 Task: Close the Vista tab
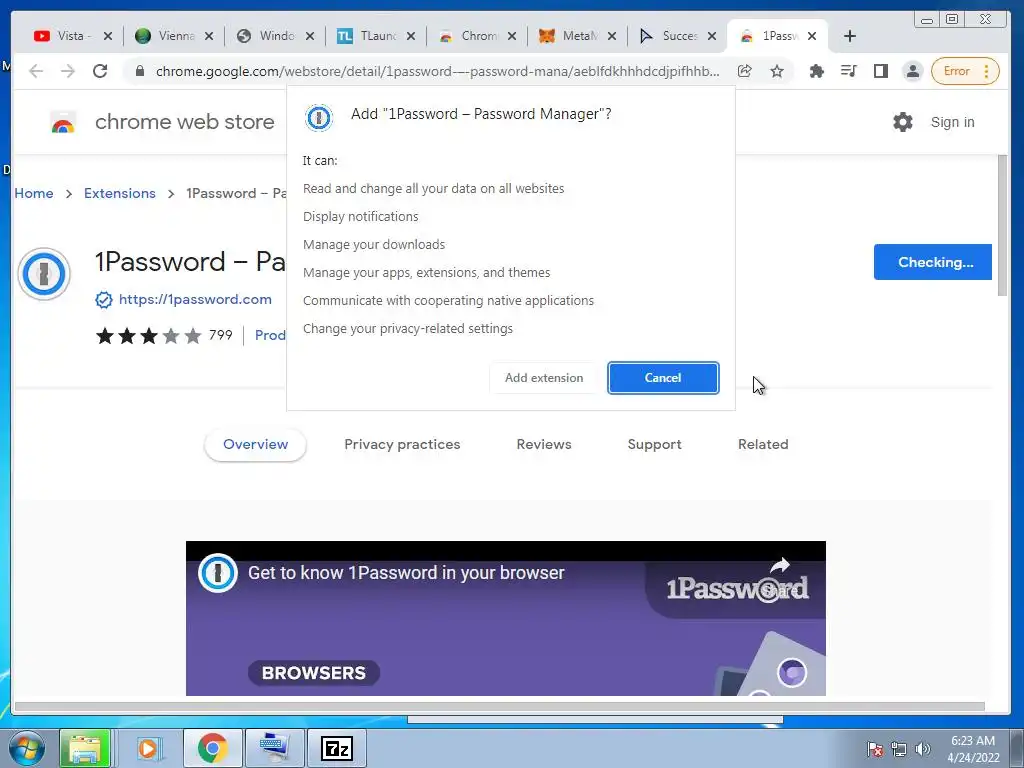tap(108, 36)
